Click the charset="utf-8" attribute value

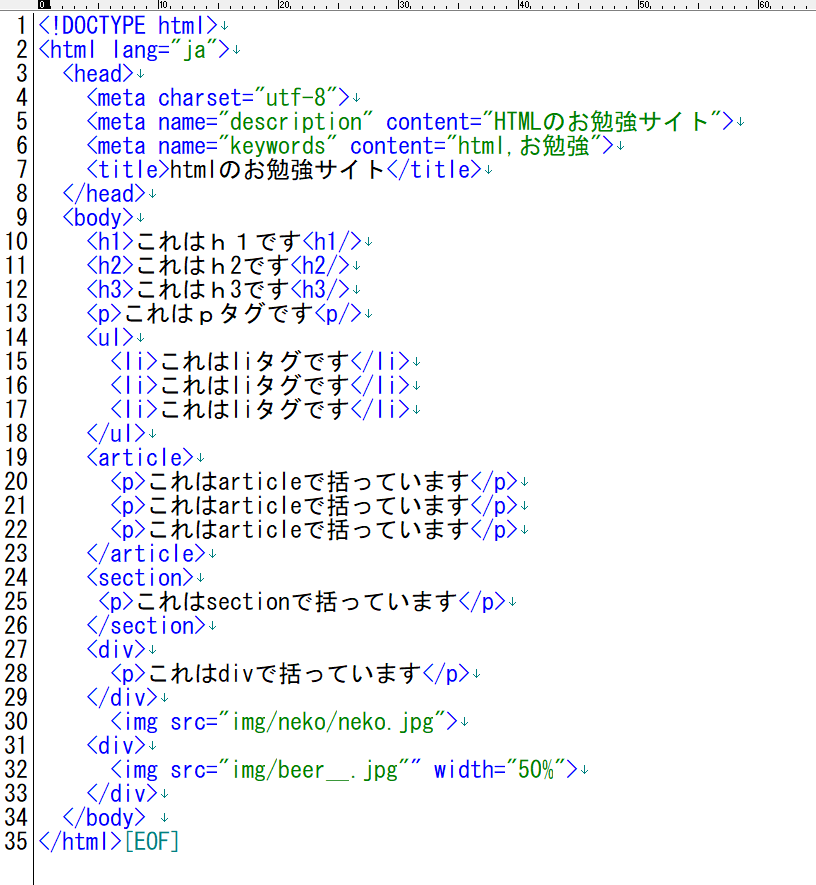click(x=300, y=97)
